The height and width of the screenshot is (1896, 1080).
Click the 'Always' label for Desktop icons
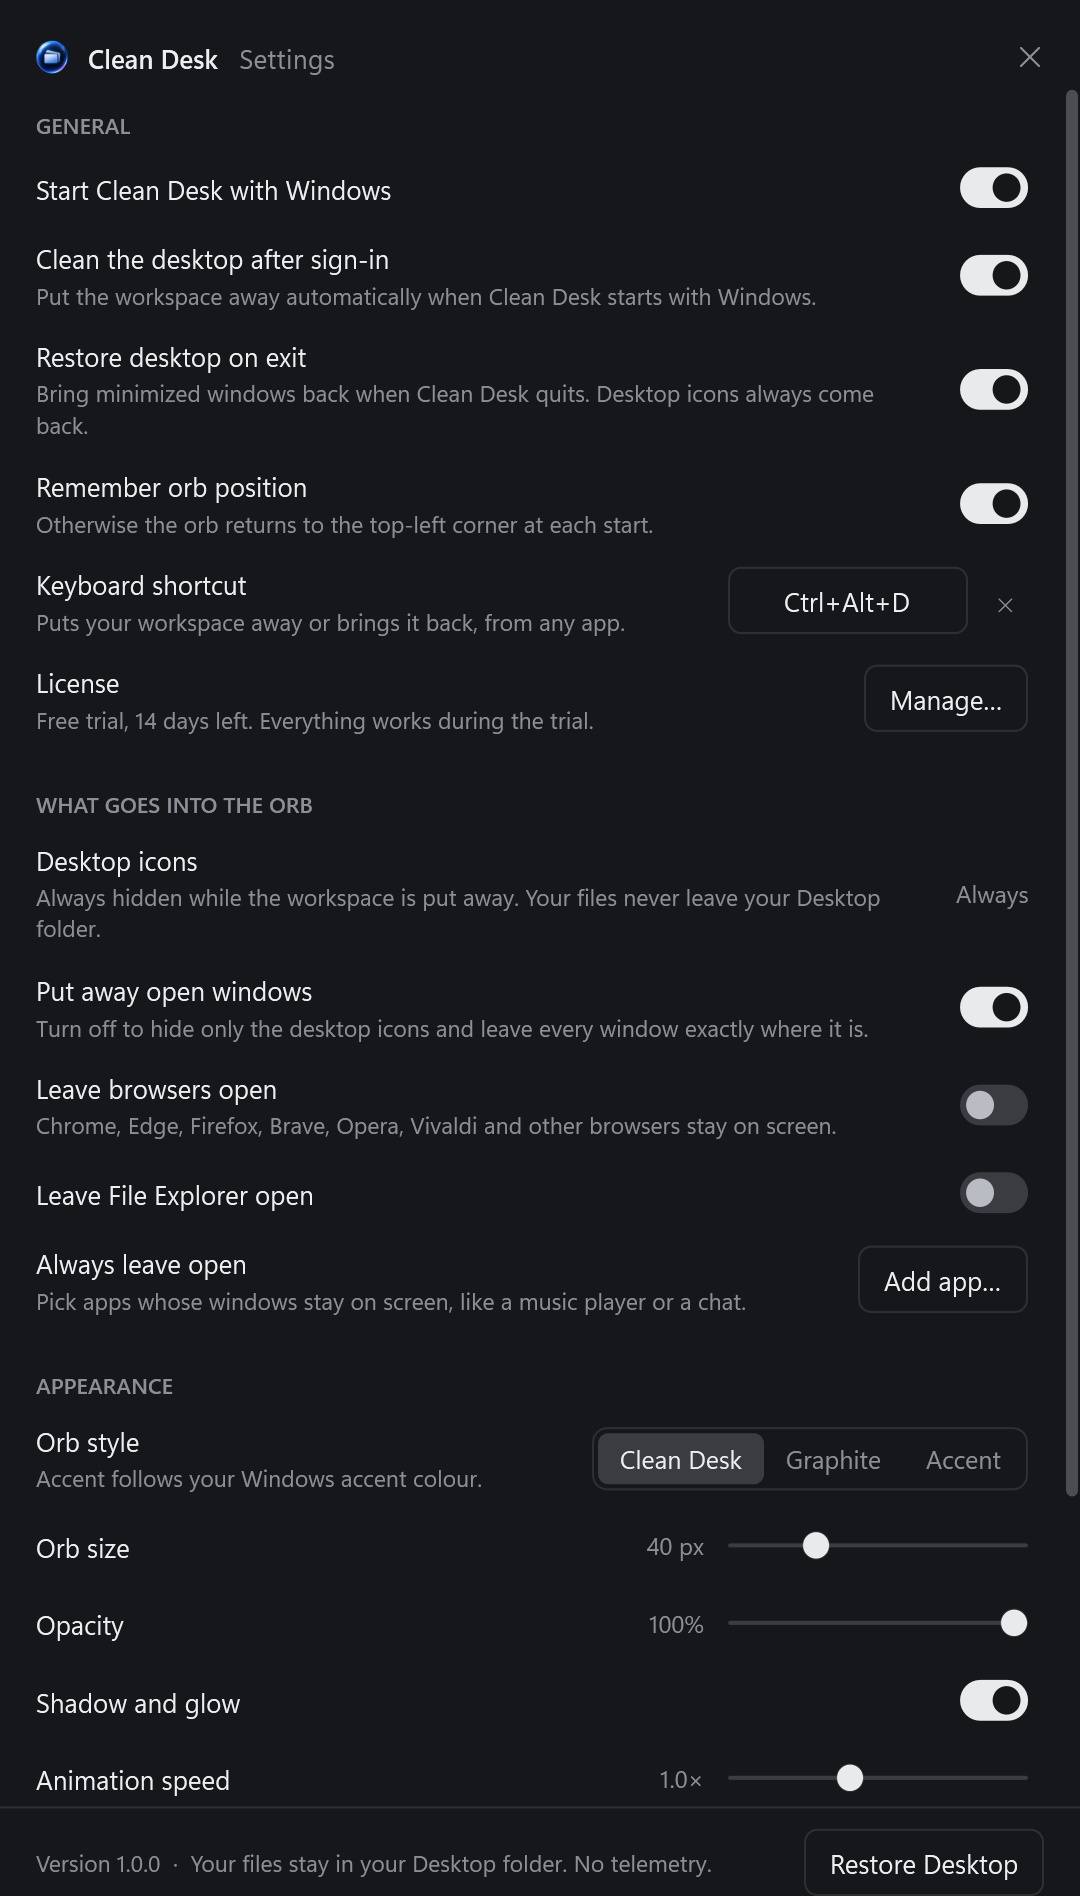coord(992,895)
